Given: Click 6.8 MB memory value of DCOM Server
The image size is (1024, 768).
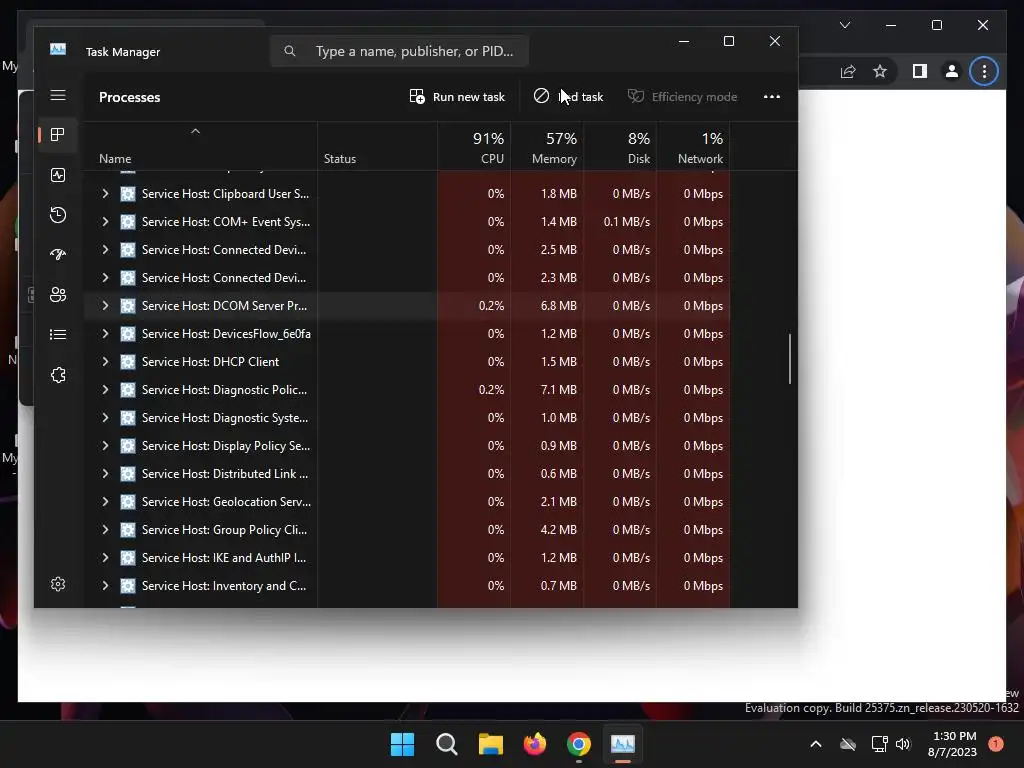Looking at the screenshot, I should [x=558, y=306].
